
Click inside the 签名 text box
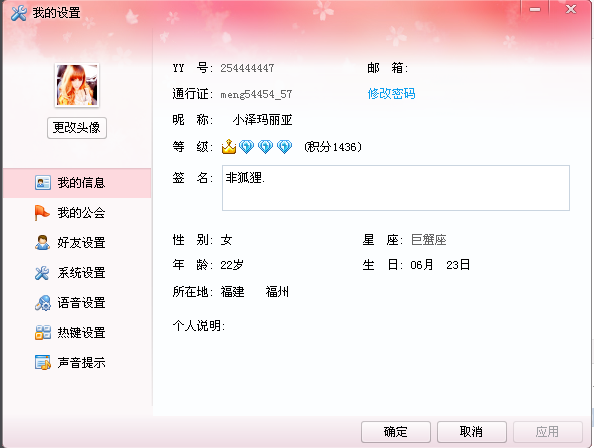click(396, 188)
